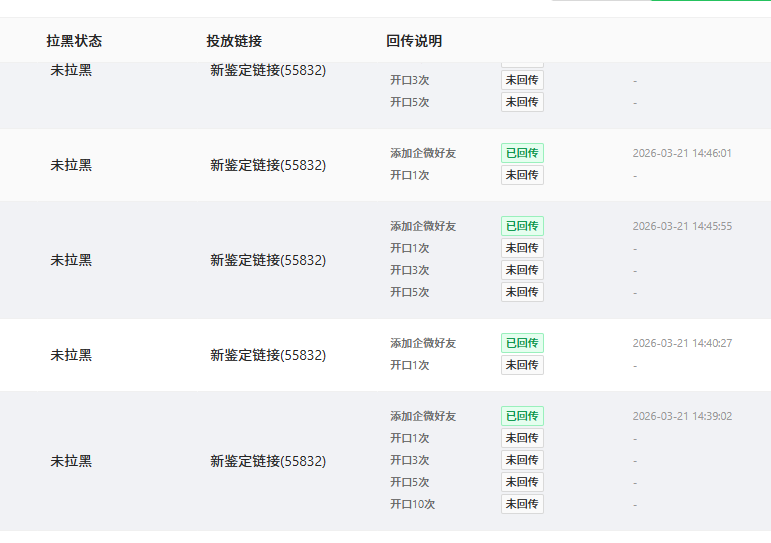Click the 回传说明 column header

414,41
